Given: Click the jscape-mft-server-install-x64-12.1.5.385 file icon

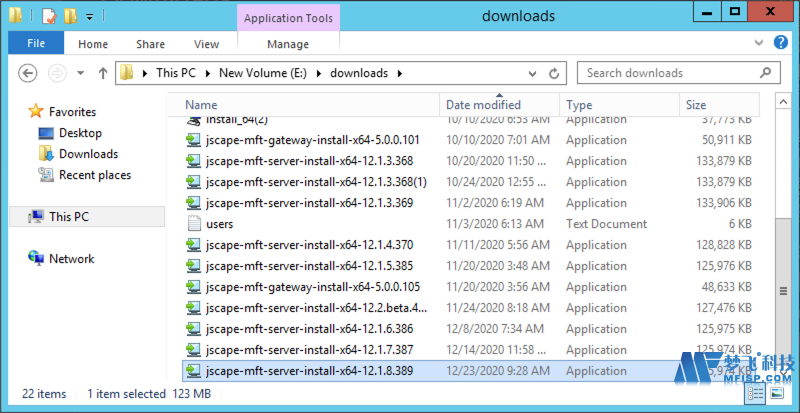Looking at the screenshot, I should pos(193,265).
